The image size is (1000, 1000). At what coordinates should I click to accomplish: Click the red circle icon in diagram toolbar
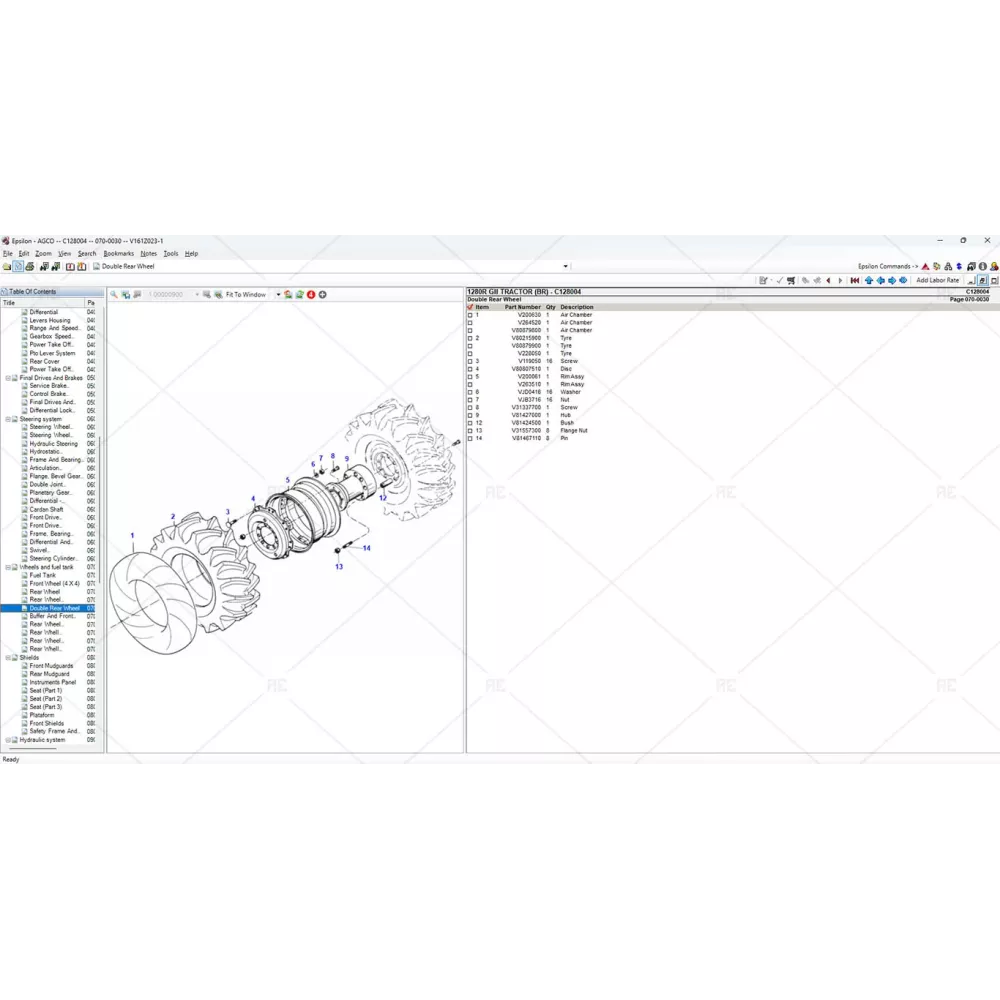[311, 295]
